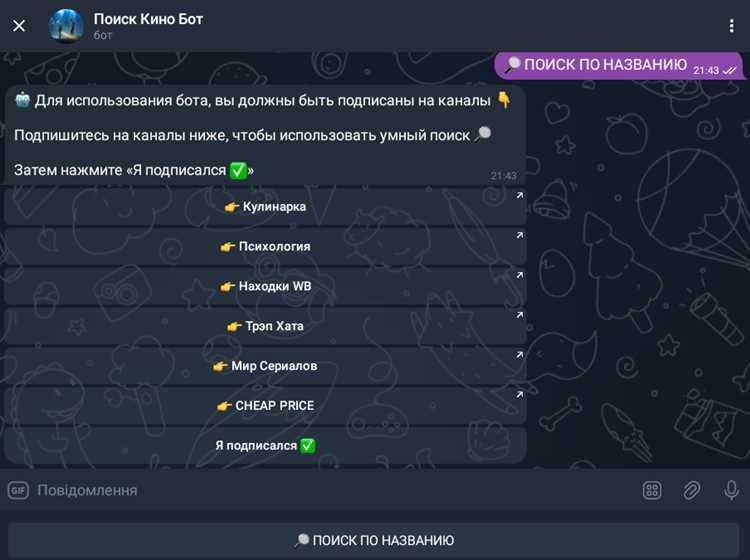
Task: Confirm with Я подписался button
Action: 265,446
